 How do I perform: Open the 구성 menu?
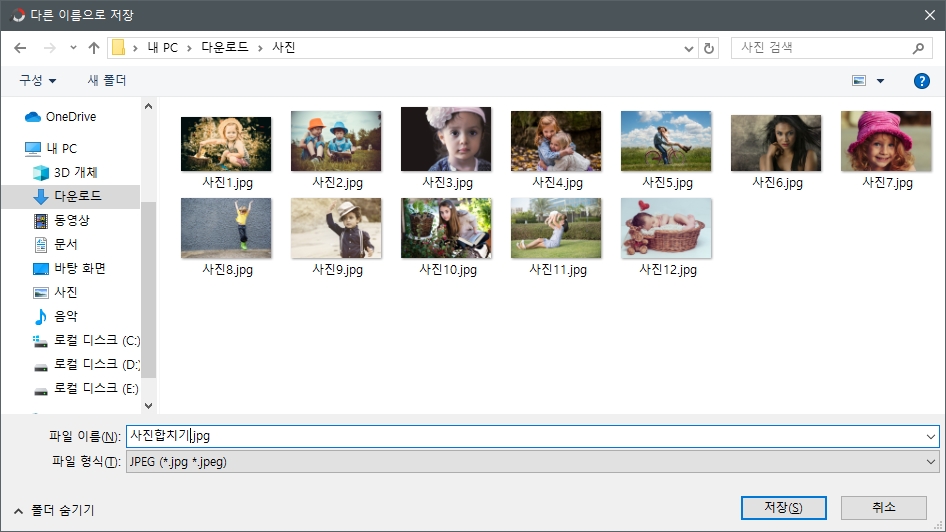coord(37,80)
